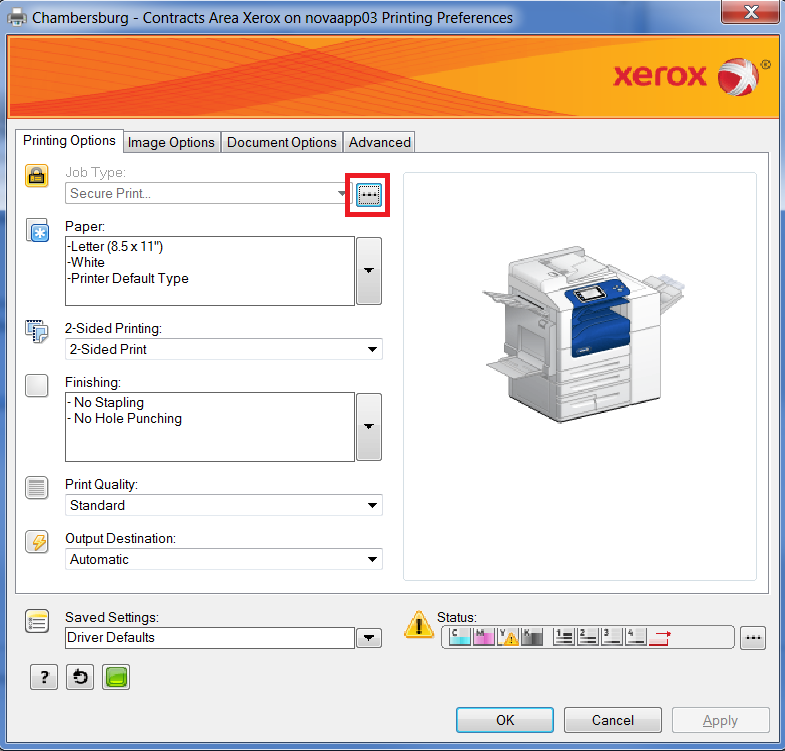The image size is (785, 751).
Task: Check the magenta toner level icon
Action: [x=484, y=637]
